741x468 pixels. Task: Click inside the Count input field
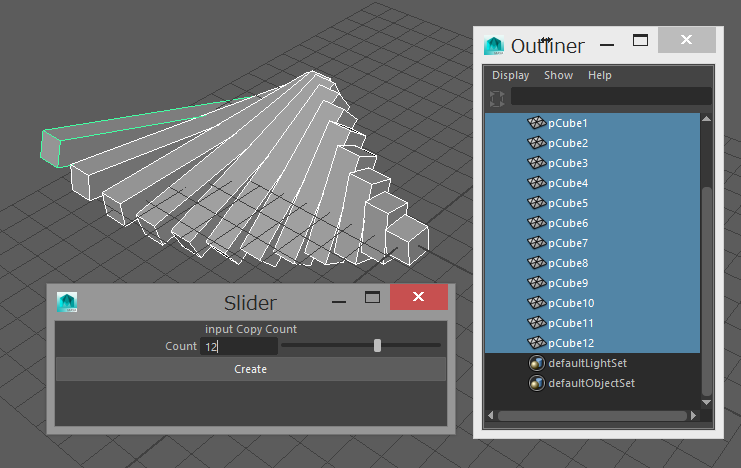[239, 346]
